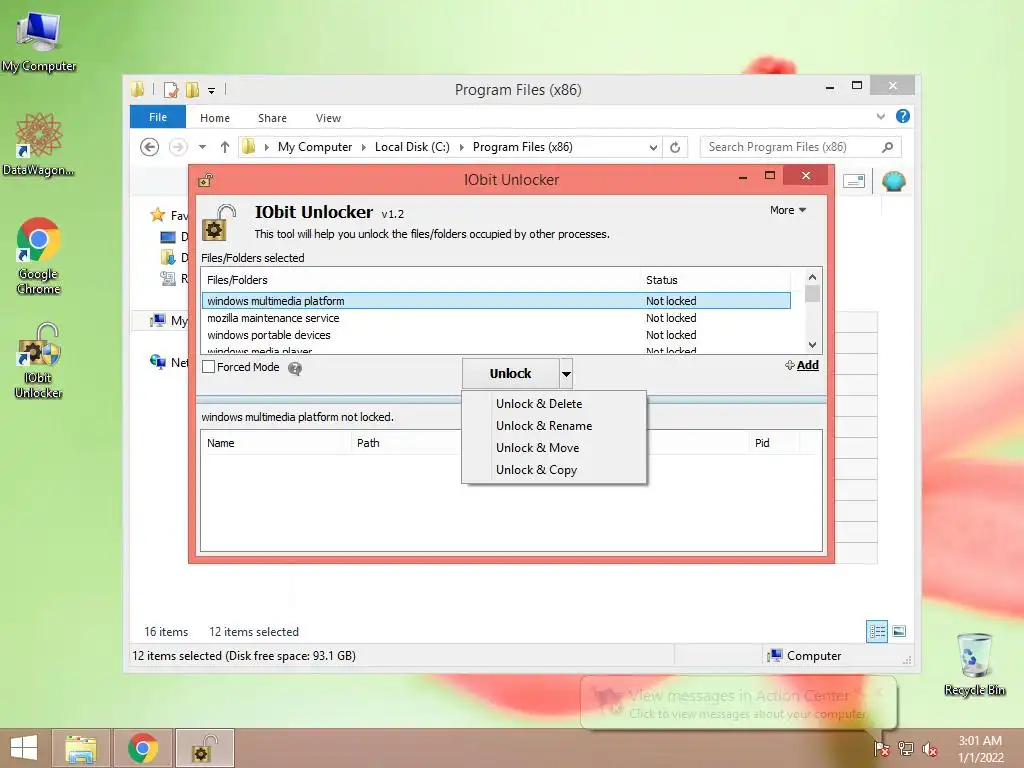Viewport: 1024px width, 768px height.
Task: Open the More dropdown in IObit Unlocker
Action: 788,210
